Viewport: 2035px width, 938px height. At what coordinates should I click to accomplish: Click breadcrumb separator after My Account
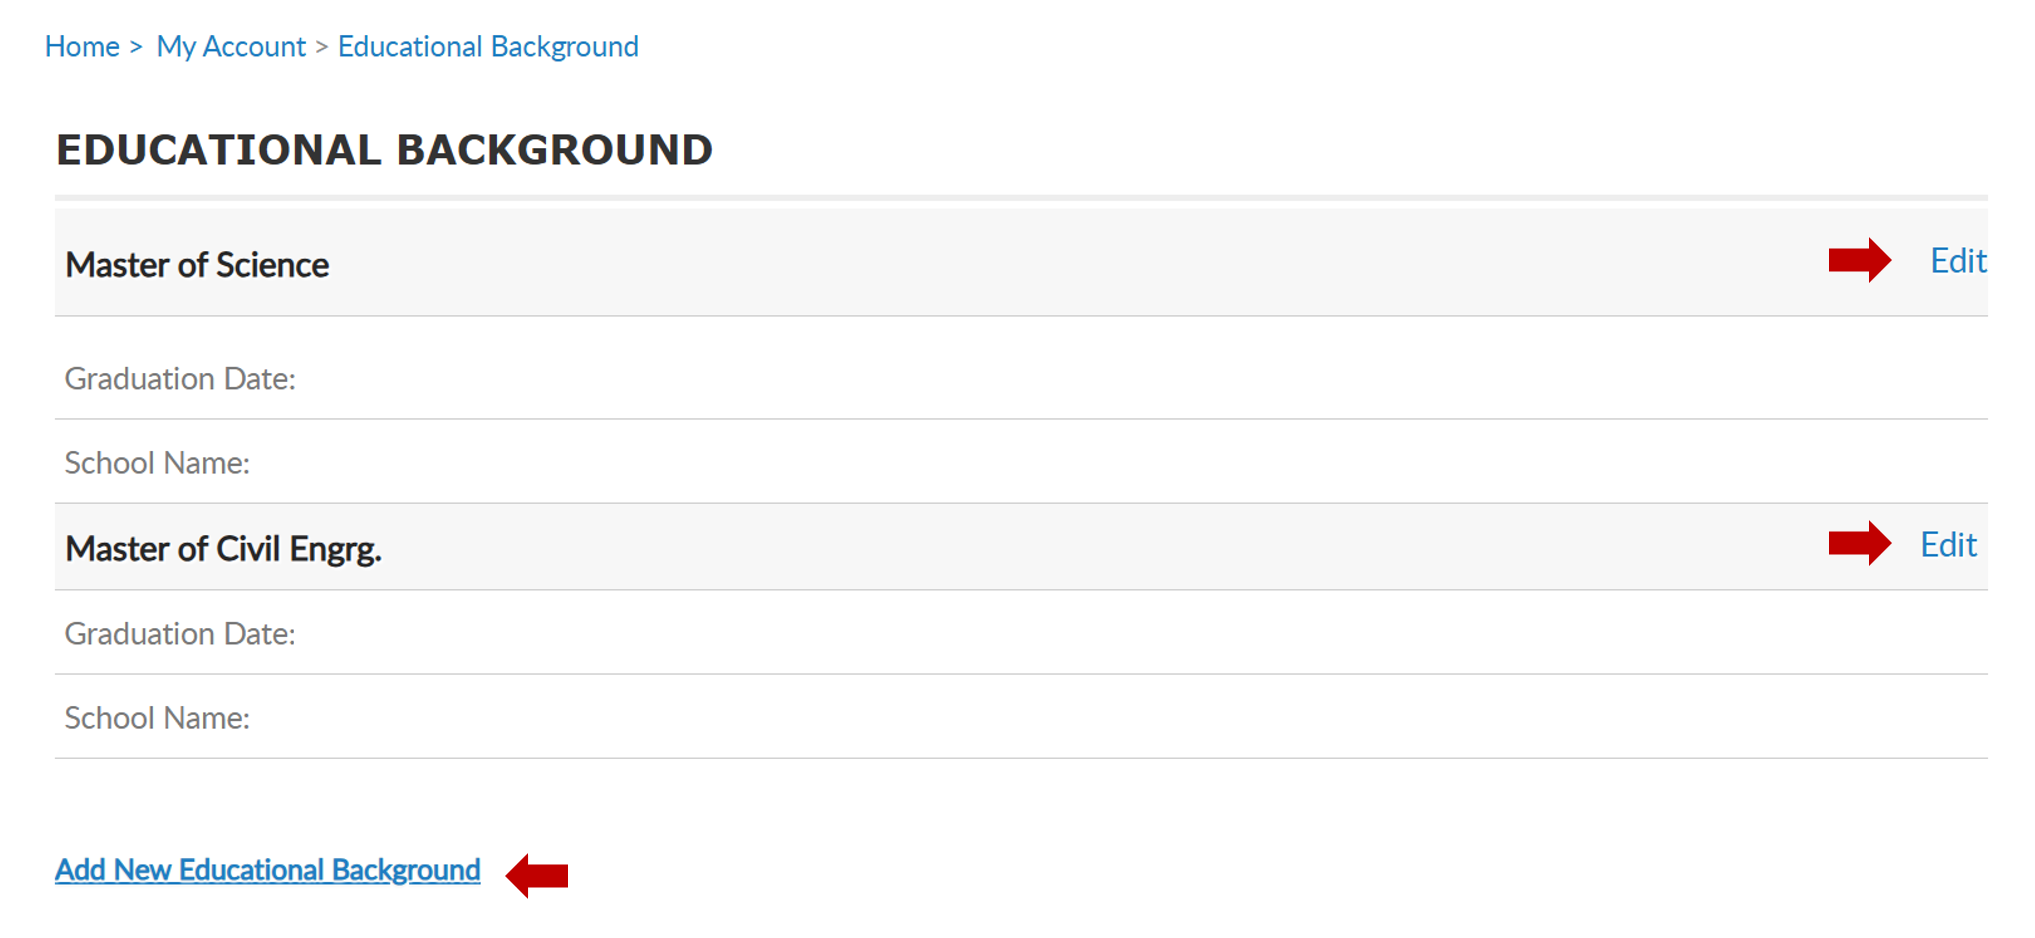tap(322, 47)
